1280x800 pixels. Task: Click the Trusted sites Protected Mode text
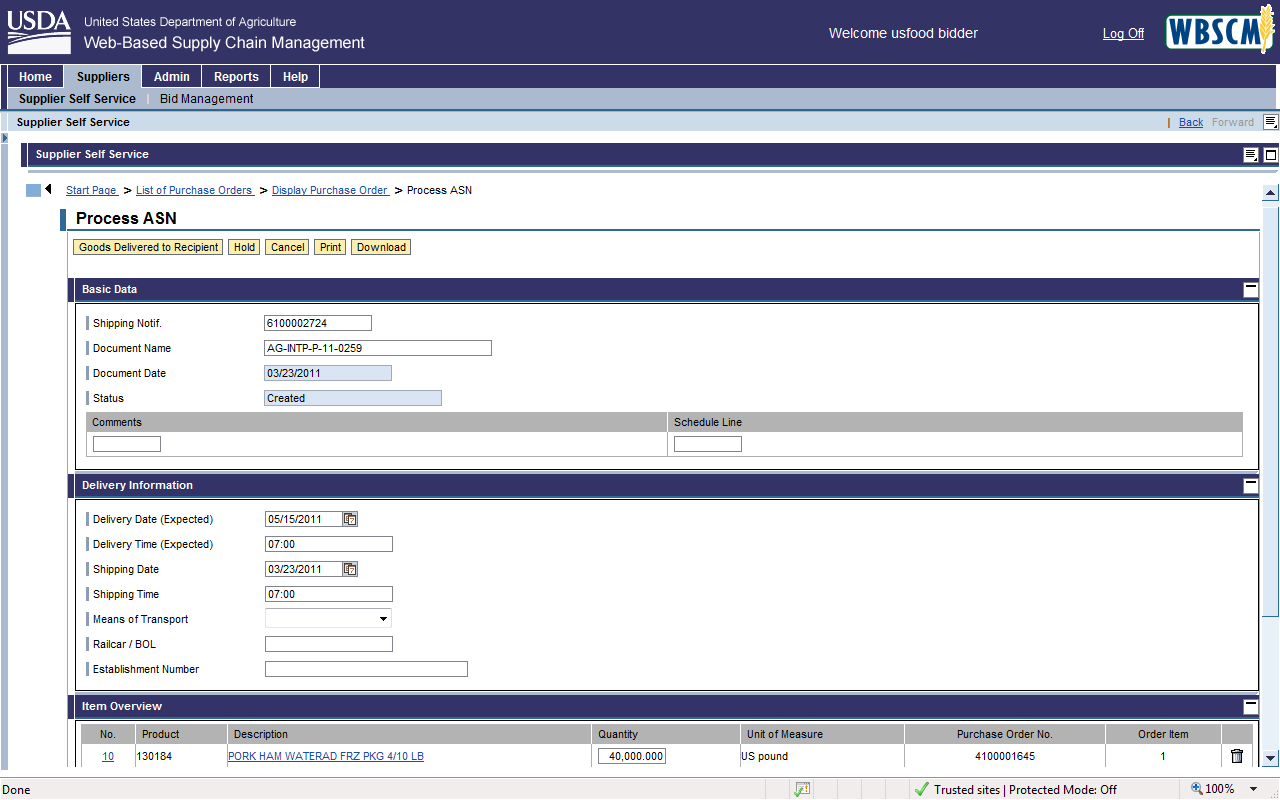(1025, 789)
